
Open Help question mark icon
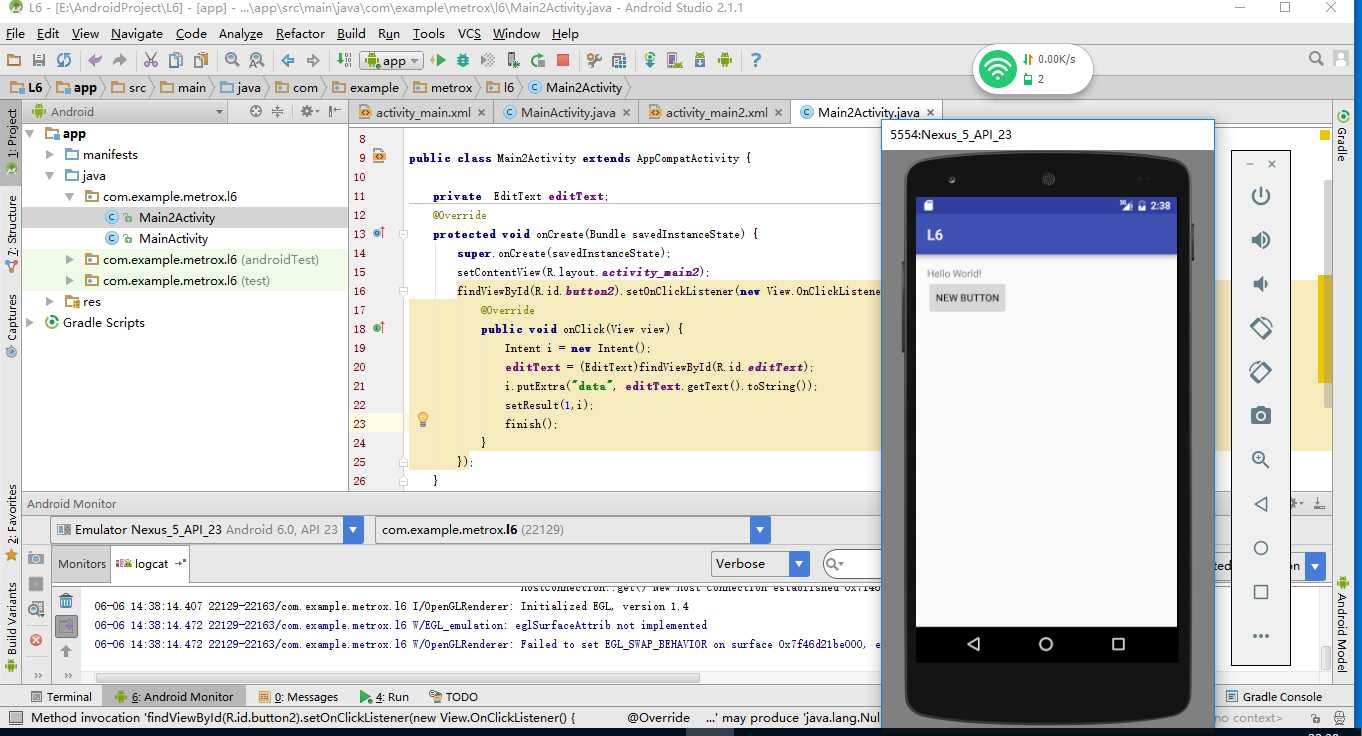pos(756,60)
